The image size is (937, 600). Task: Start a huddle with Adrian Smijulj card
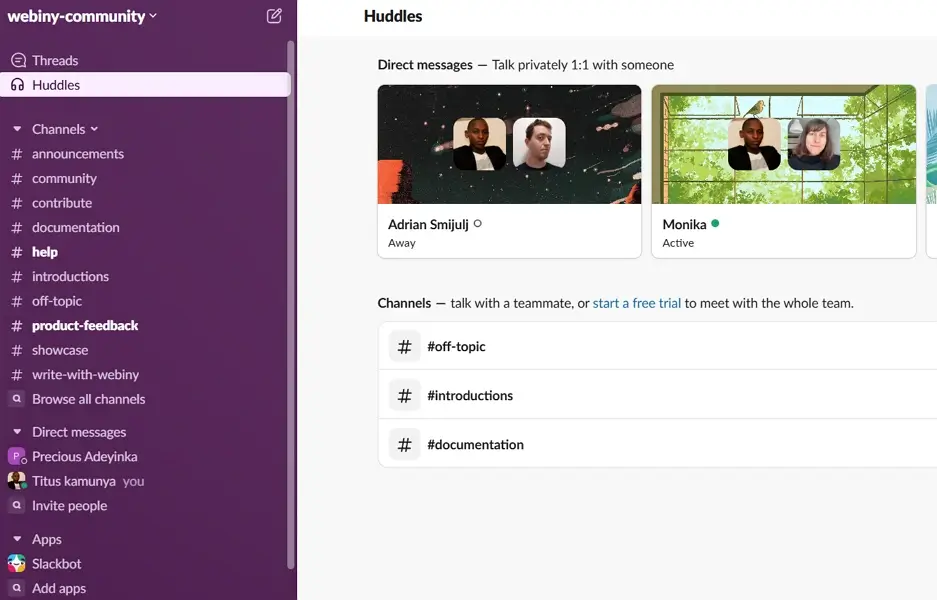(509, 172)
